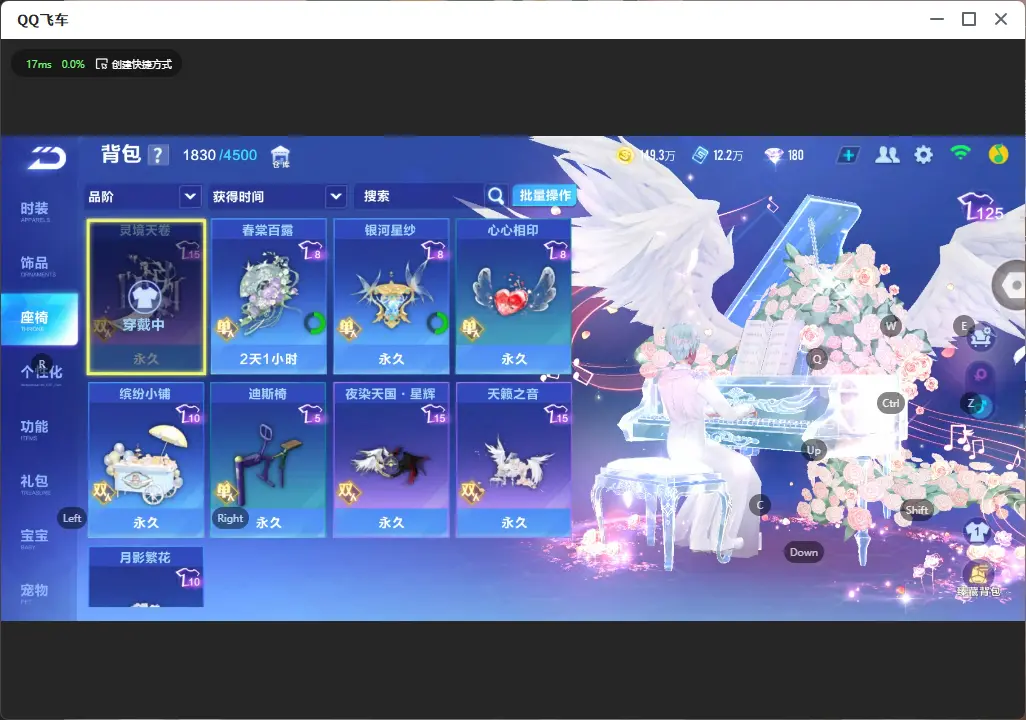
Task: Select the 座椅 seat tab
Action: pyautogui.click(x=39, y=319)
